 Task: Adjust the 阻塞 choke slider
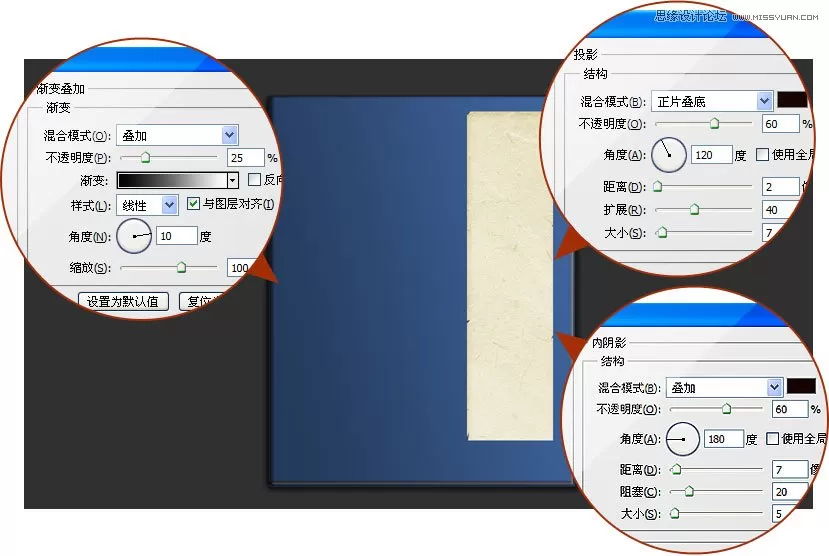(689, 492)
